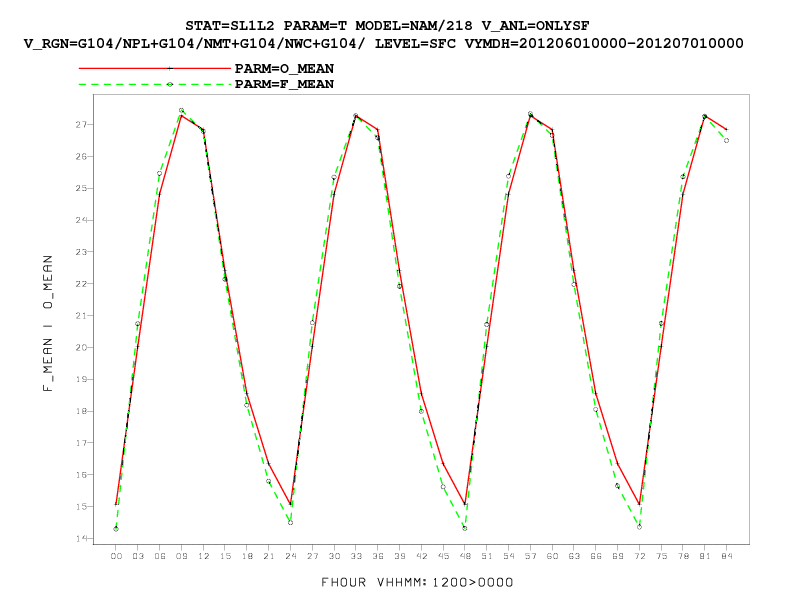Click x-axis tick label 30

tap(334, 556)
